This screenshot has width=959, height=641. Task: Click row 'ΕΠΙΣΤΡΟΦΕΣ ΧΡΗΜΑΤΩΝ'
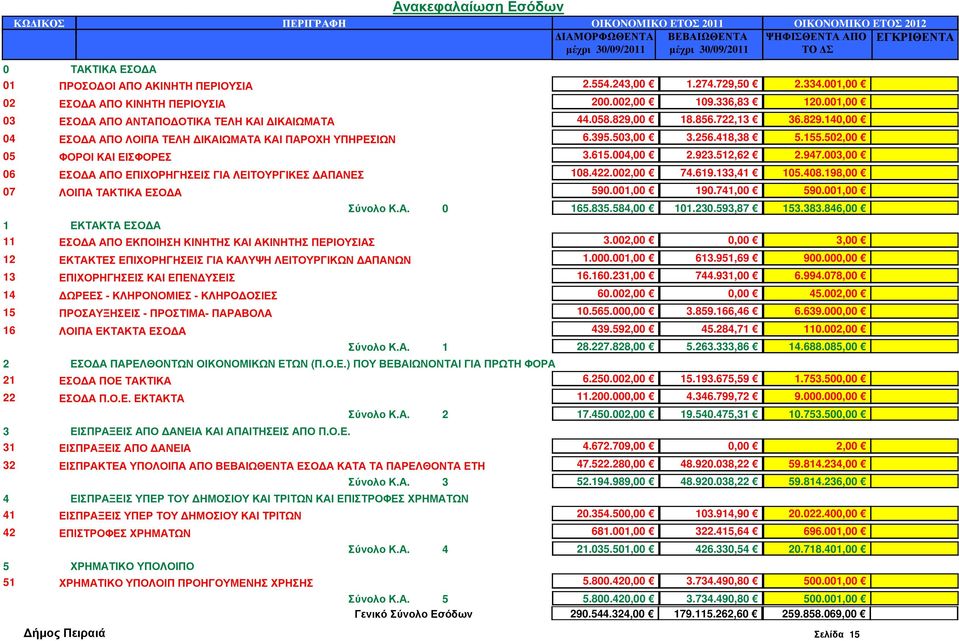[x=125, y=533]
